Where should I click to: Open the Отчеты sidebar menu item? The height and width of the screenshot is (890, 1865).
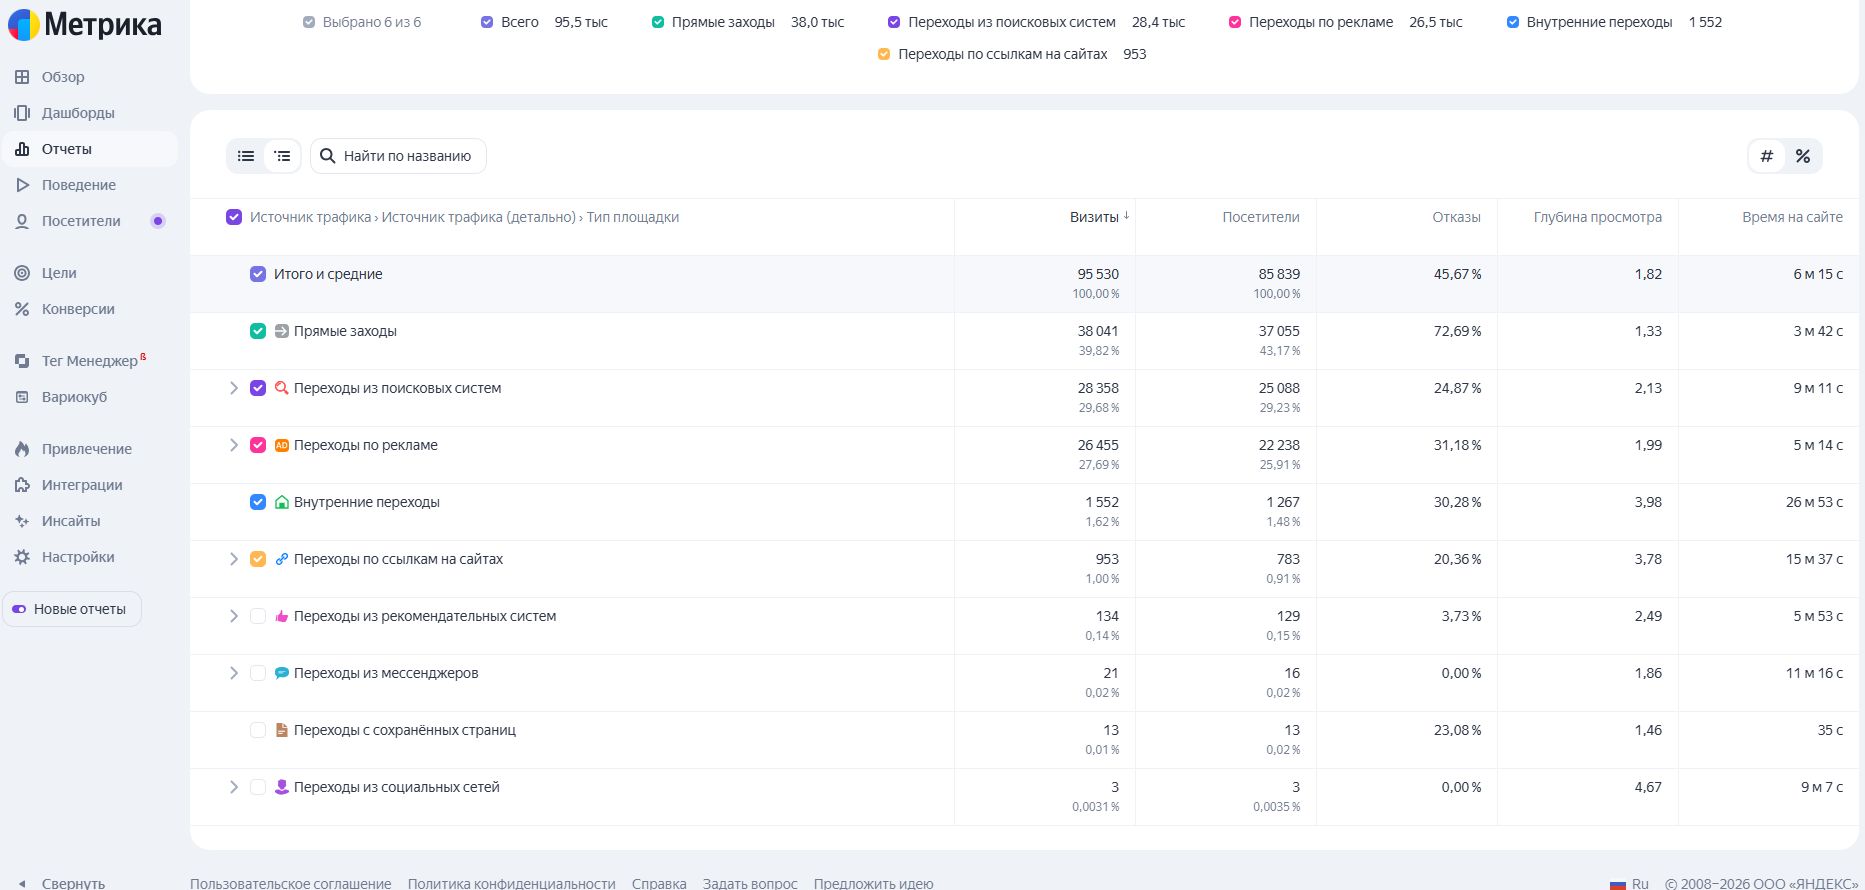67,149
